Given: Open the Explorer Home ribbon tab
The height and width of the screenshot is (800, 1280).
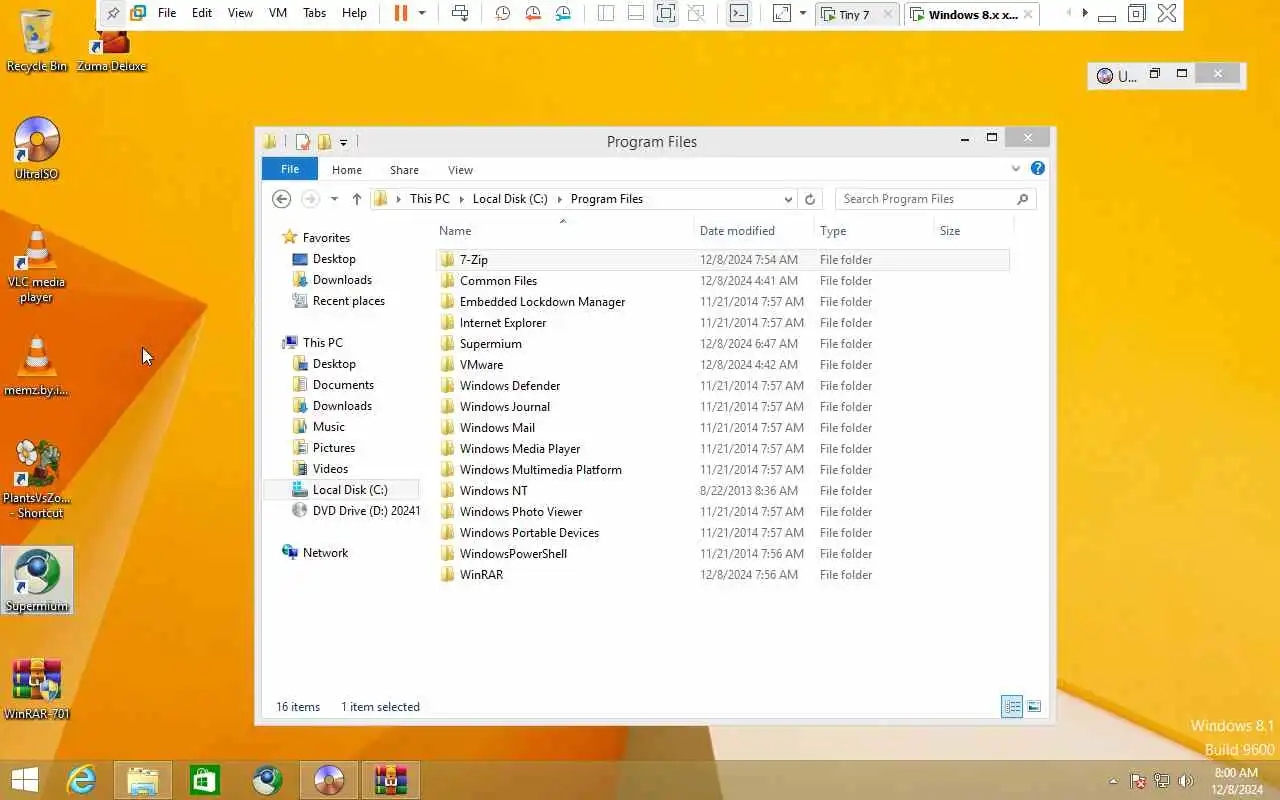Looking at the screenshot, I should 347,170.
